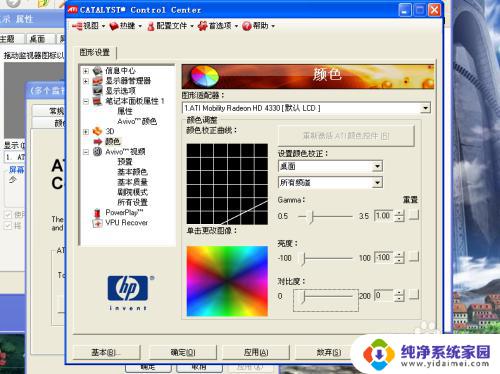Select the 图形设置 tab
The width and height of the screenshot is (500, 374).
click(x=95, y=52)
